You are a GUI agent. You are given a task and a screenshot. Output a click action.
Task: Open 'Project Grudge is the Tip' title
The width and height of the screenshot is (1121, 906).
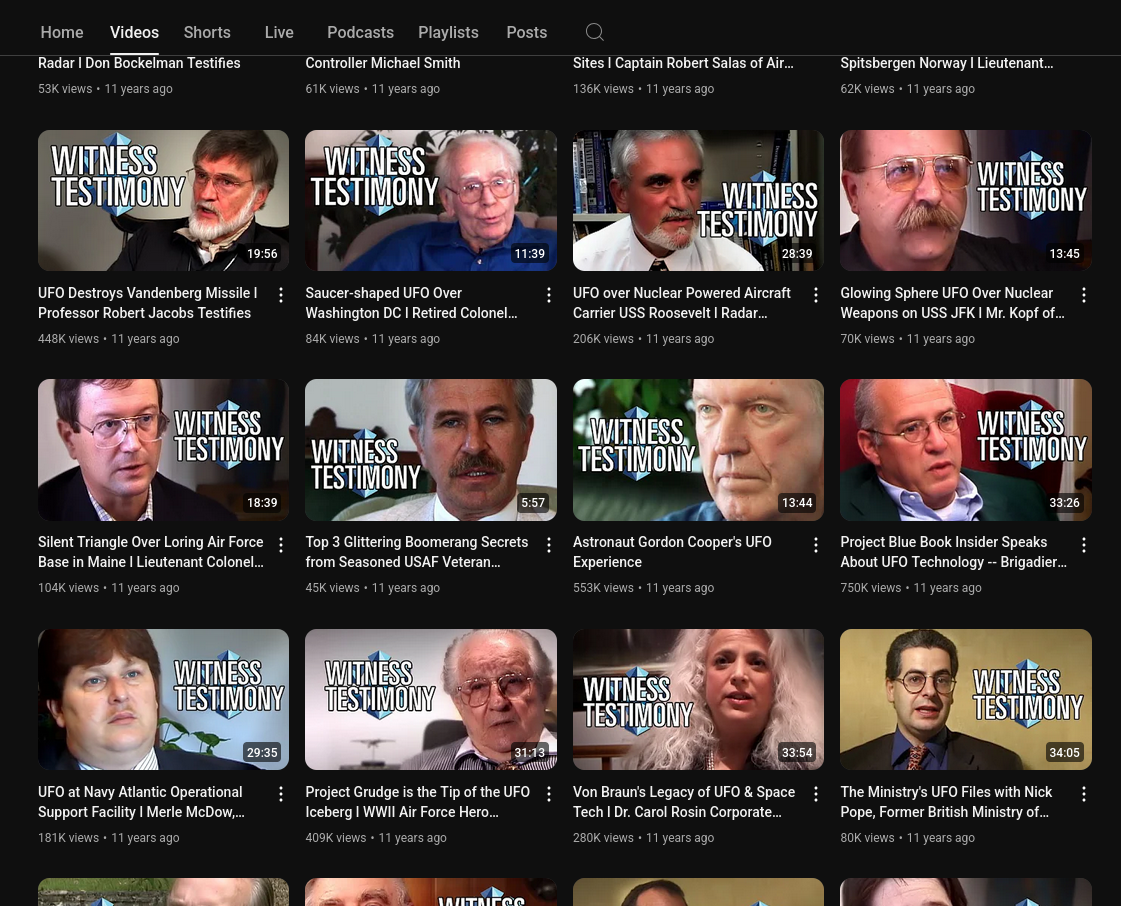pyautogui.click(x=418, y=802)
